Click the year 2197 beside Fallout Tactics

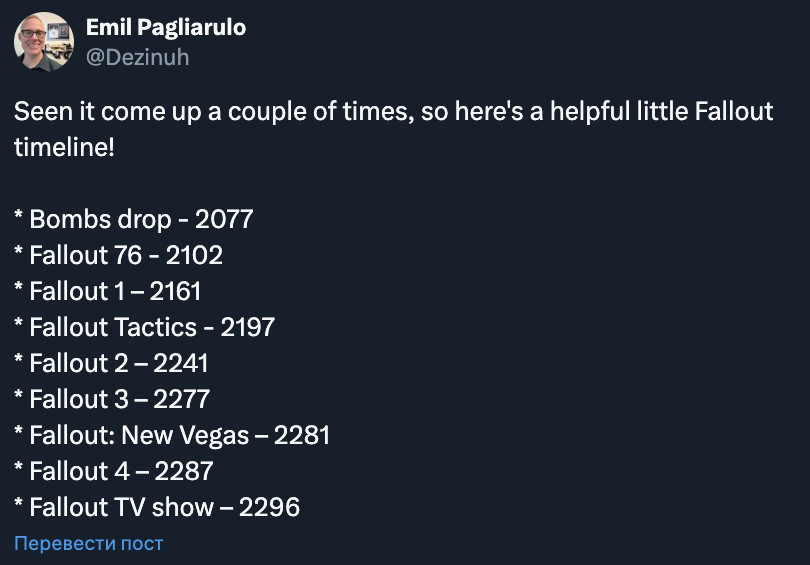pos(248,327)
